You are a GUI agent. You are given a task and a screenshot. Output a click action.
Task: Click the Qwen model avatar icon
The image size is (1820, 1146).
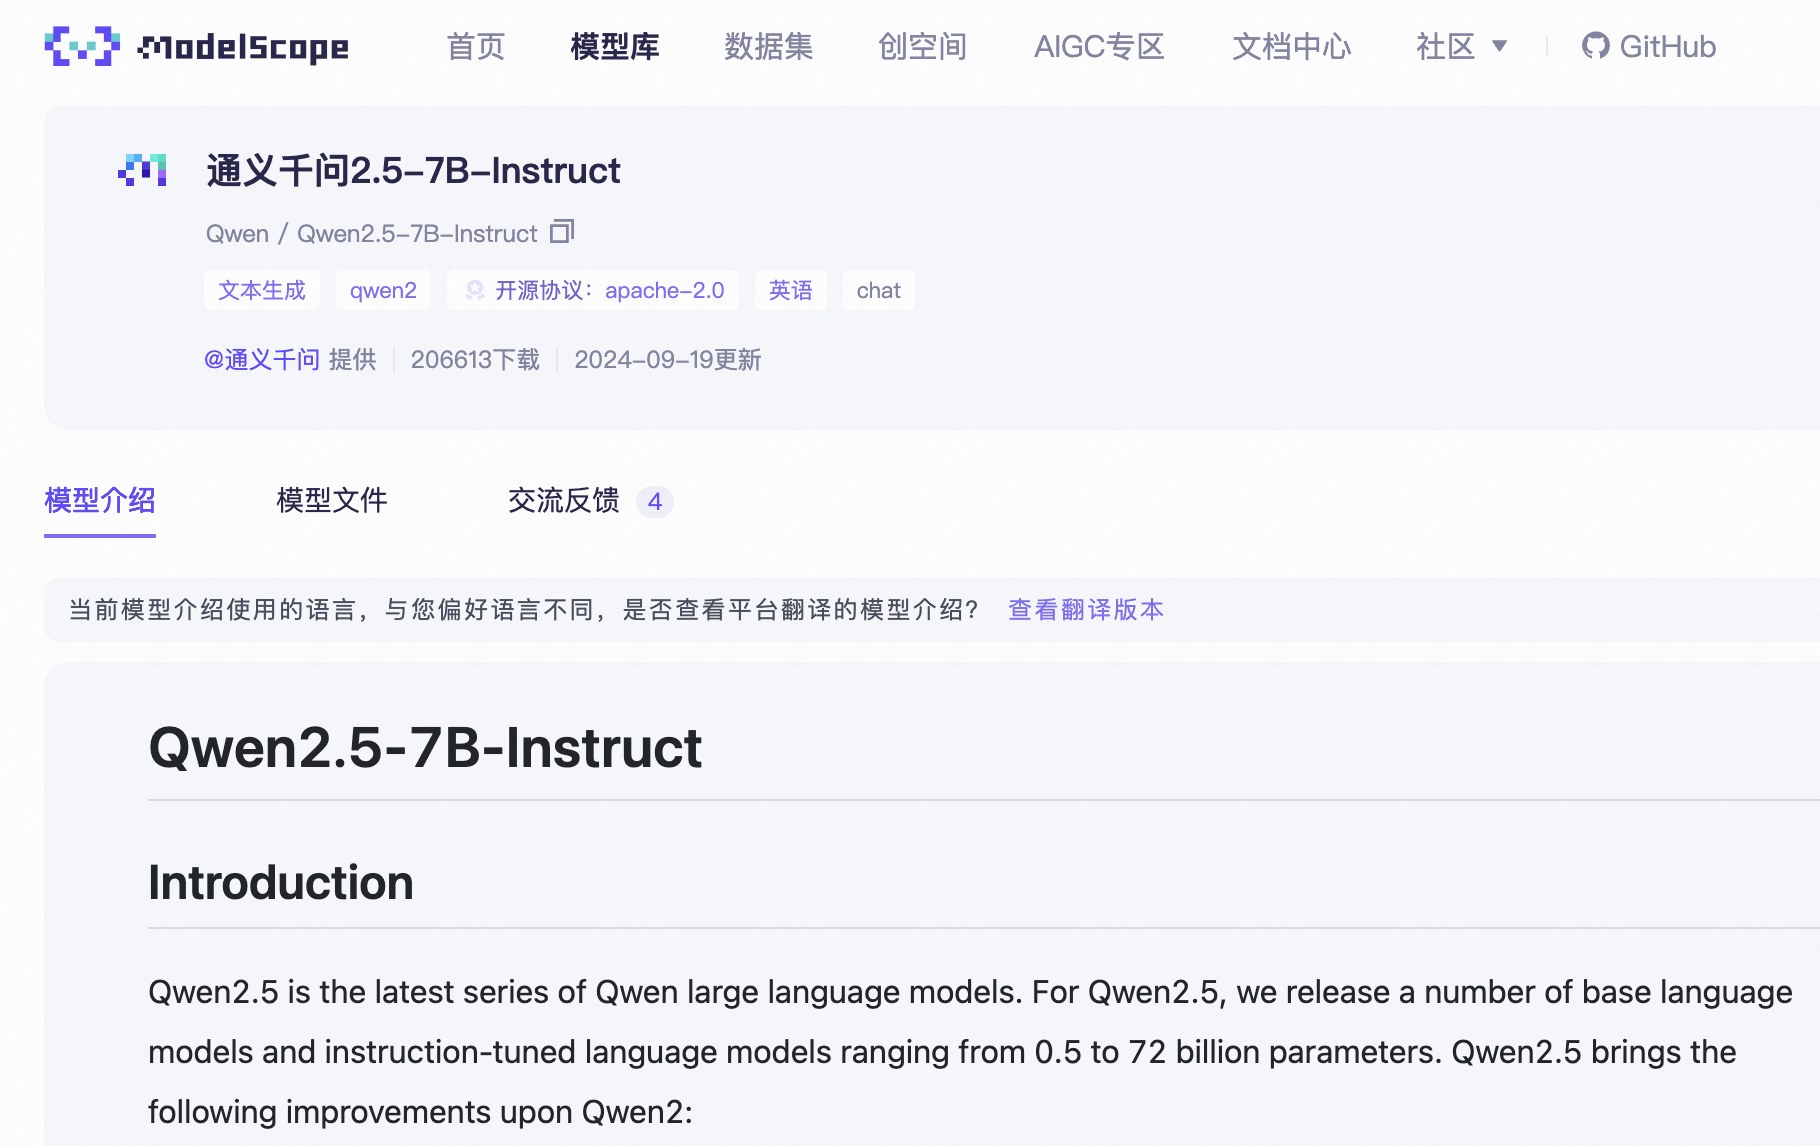pos(142,171)
